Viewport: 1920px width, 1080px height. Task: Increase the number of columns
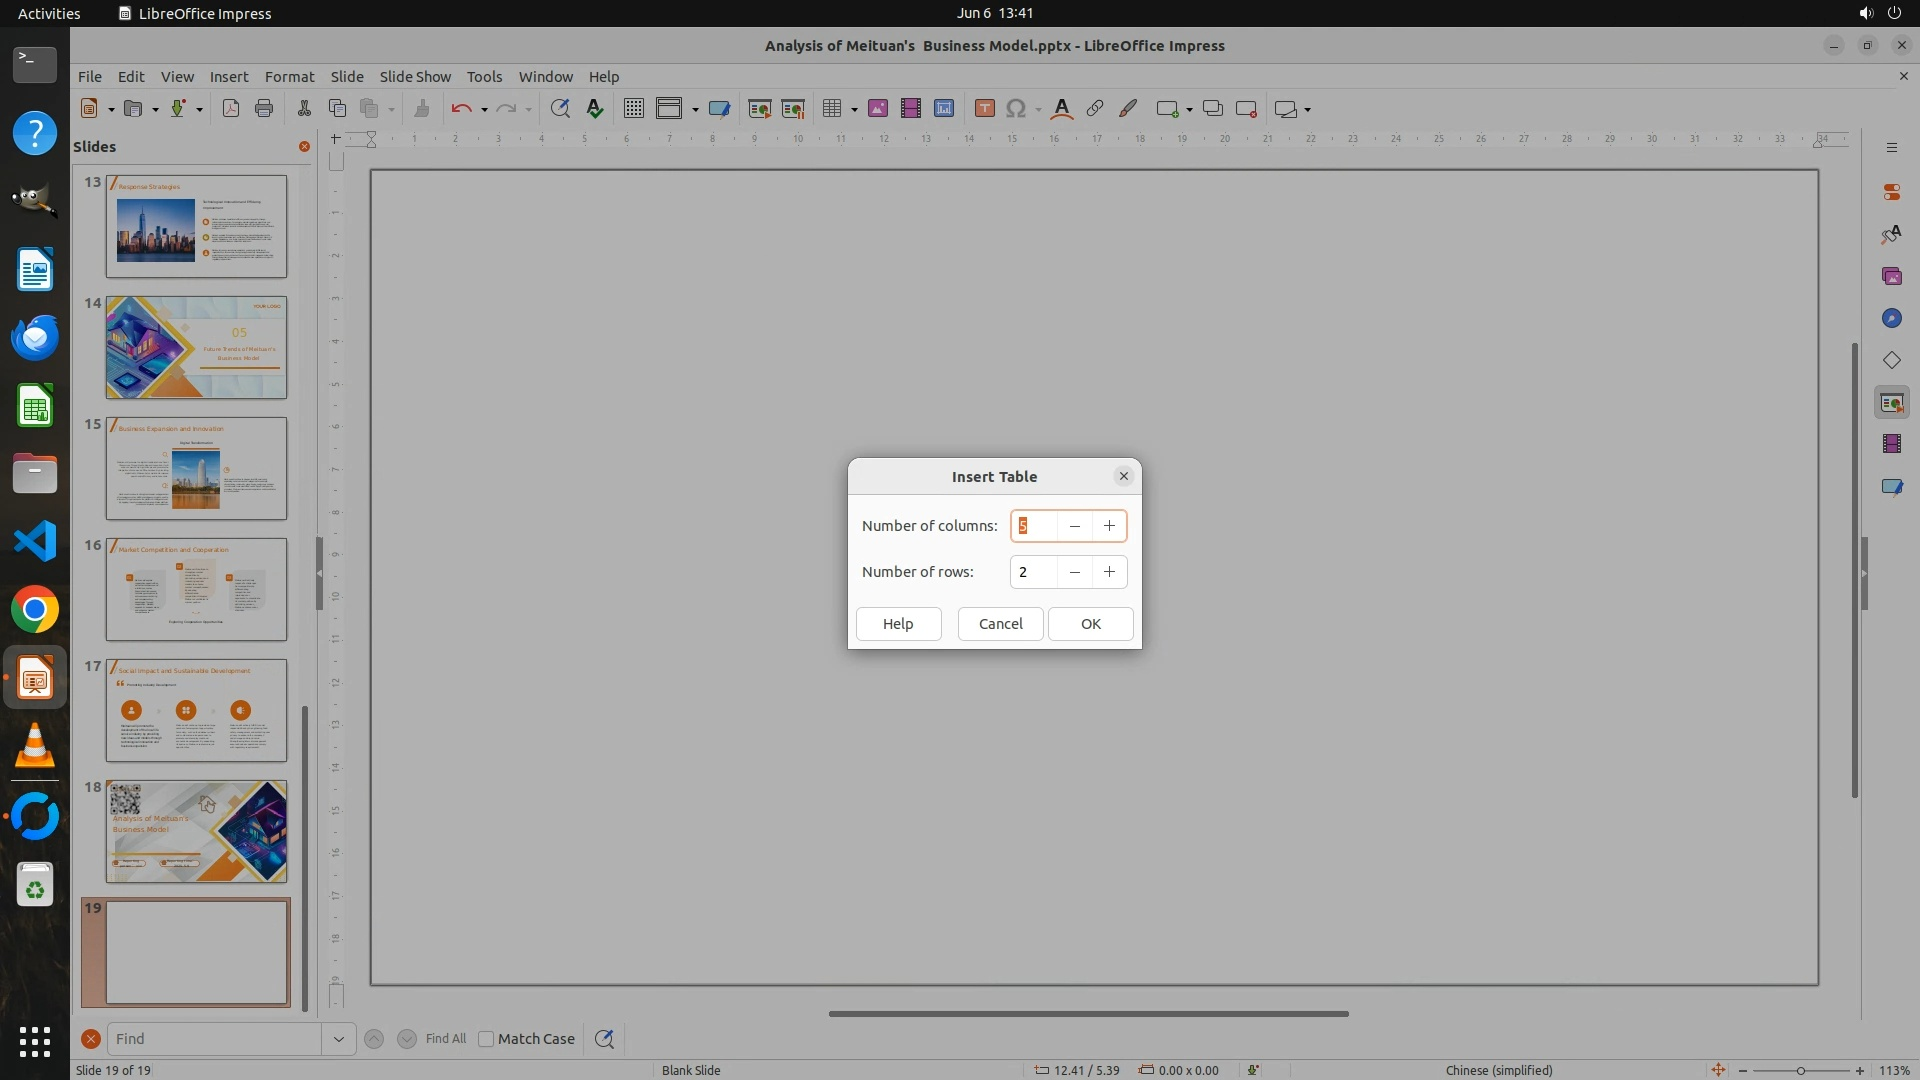point(1109,526)
